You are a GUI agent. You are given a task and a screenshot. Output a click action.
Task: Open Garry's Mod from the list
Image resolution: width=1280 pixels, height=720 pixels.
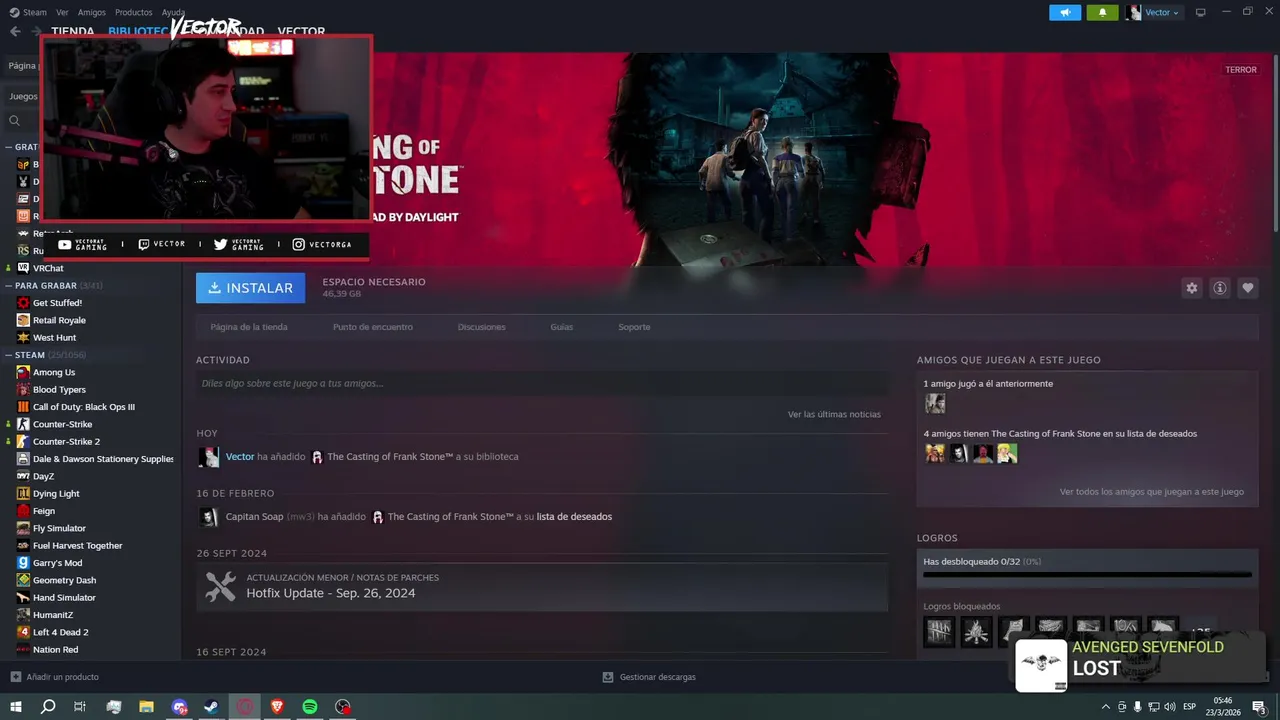click(x=57, y=563)
